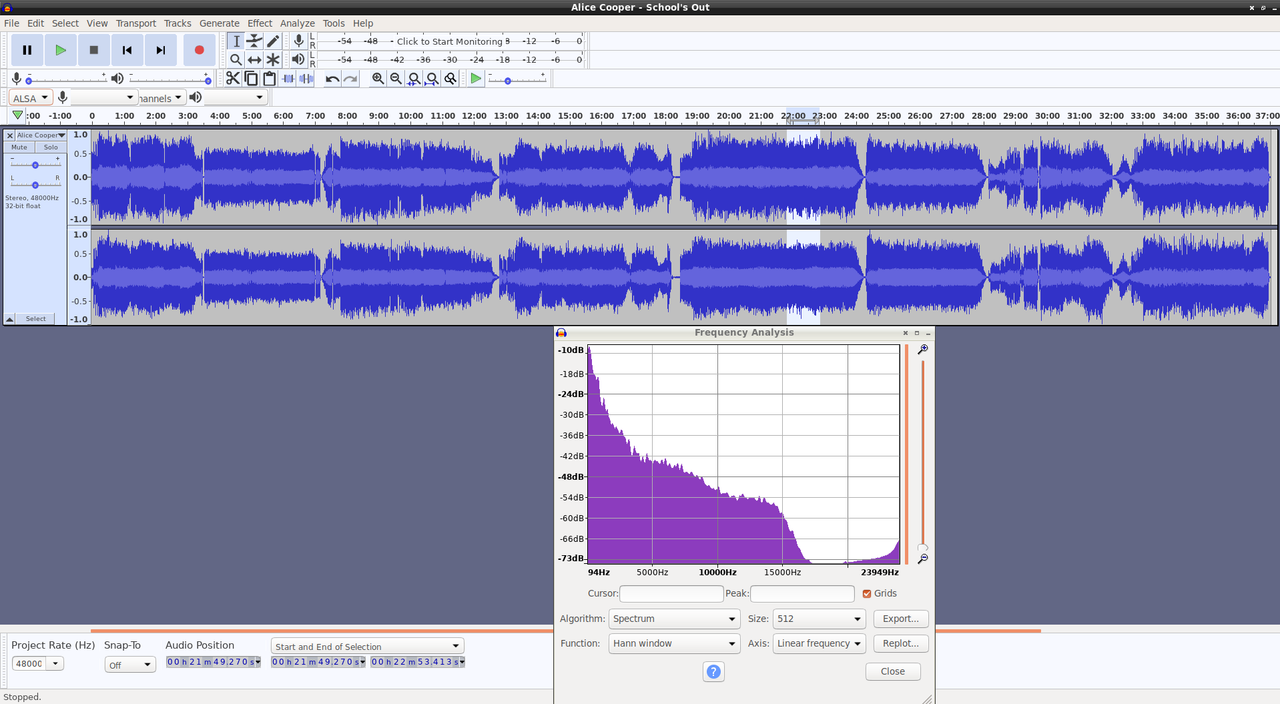Open the Generate menu
The image size is (1280, 704).
(x=219, y=23)
